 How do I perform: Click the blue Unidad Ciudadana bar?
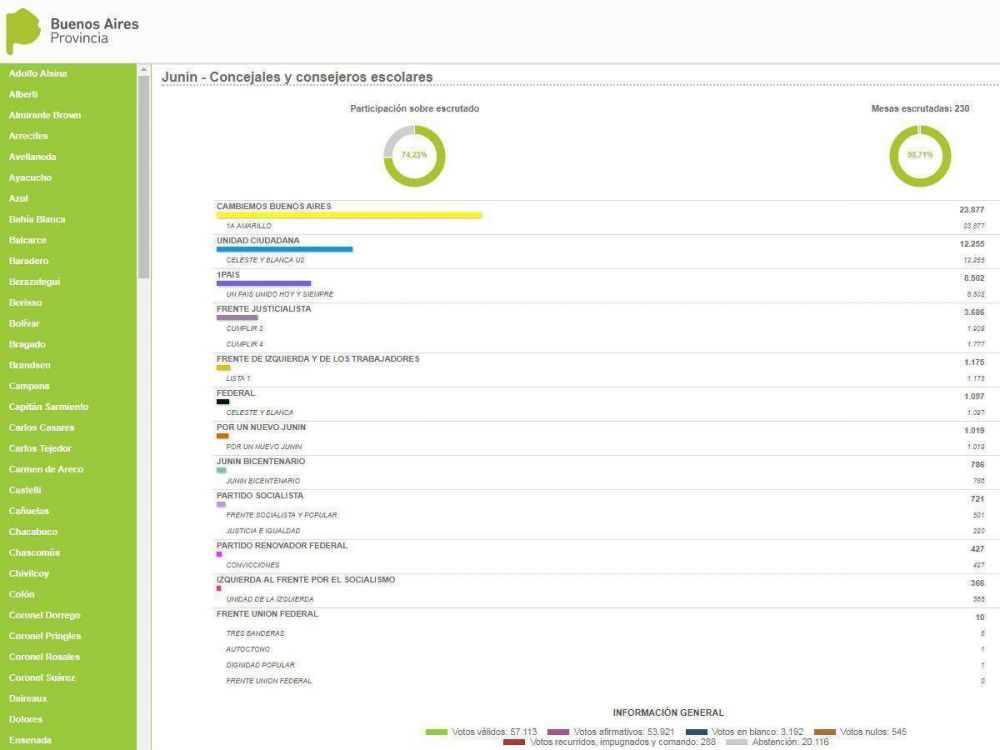pyautogui.click(x=284, y=249)
